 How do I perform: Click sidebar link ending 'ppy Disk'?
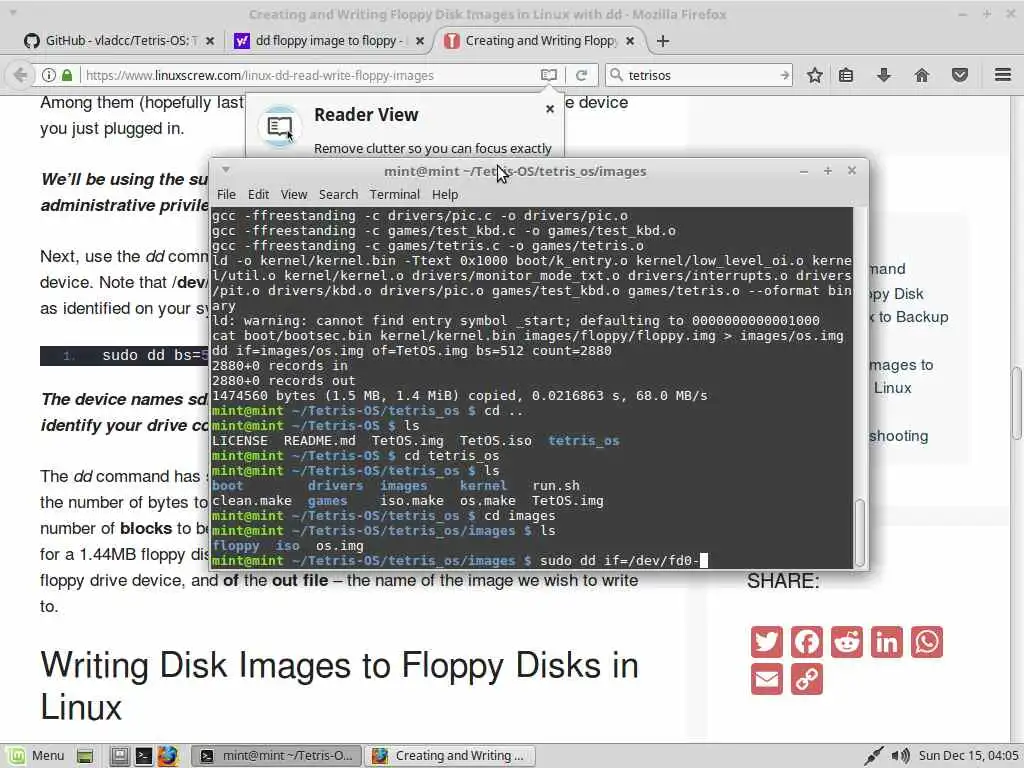tap(896, 294)
